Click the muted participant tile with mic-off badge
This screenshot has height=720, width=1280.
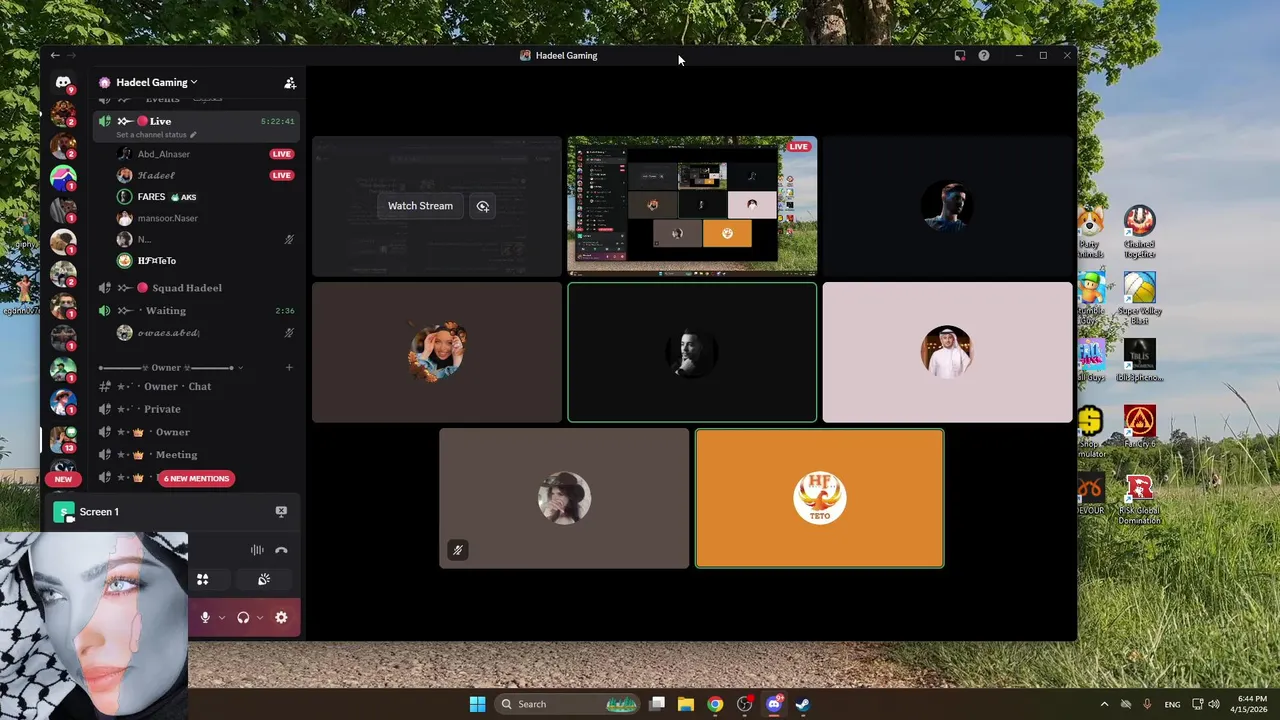tap(564, 498)
